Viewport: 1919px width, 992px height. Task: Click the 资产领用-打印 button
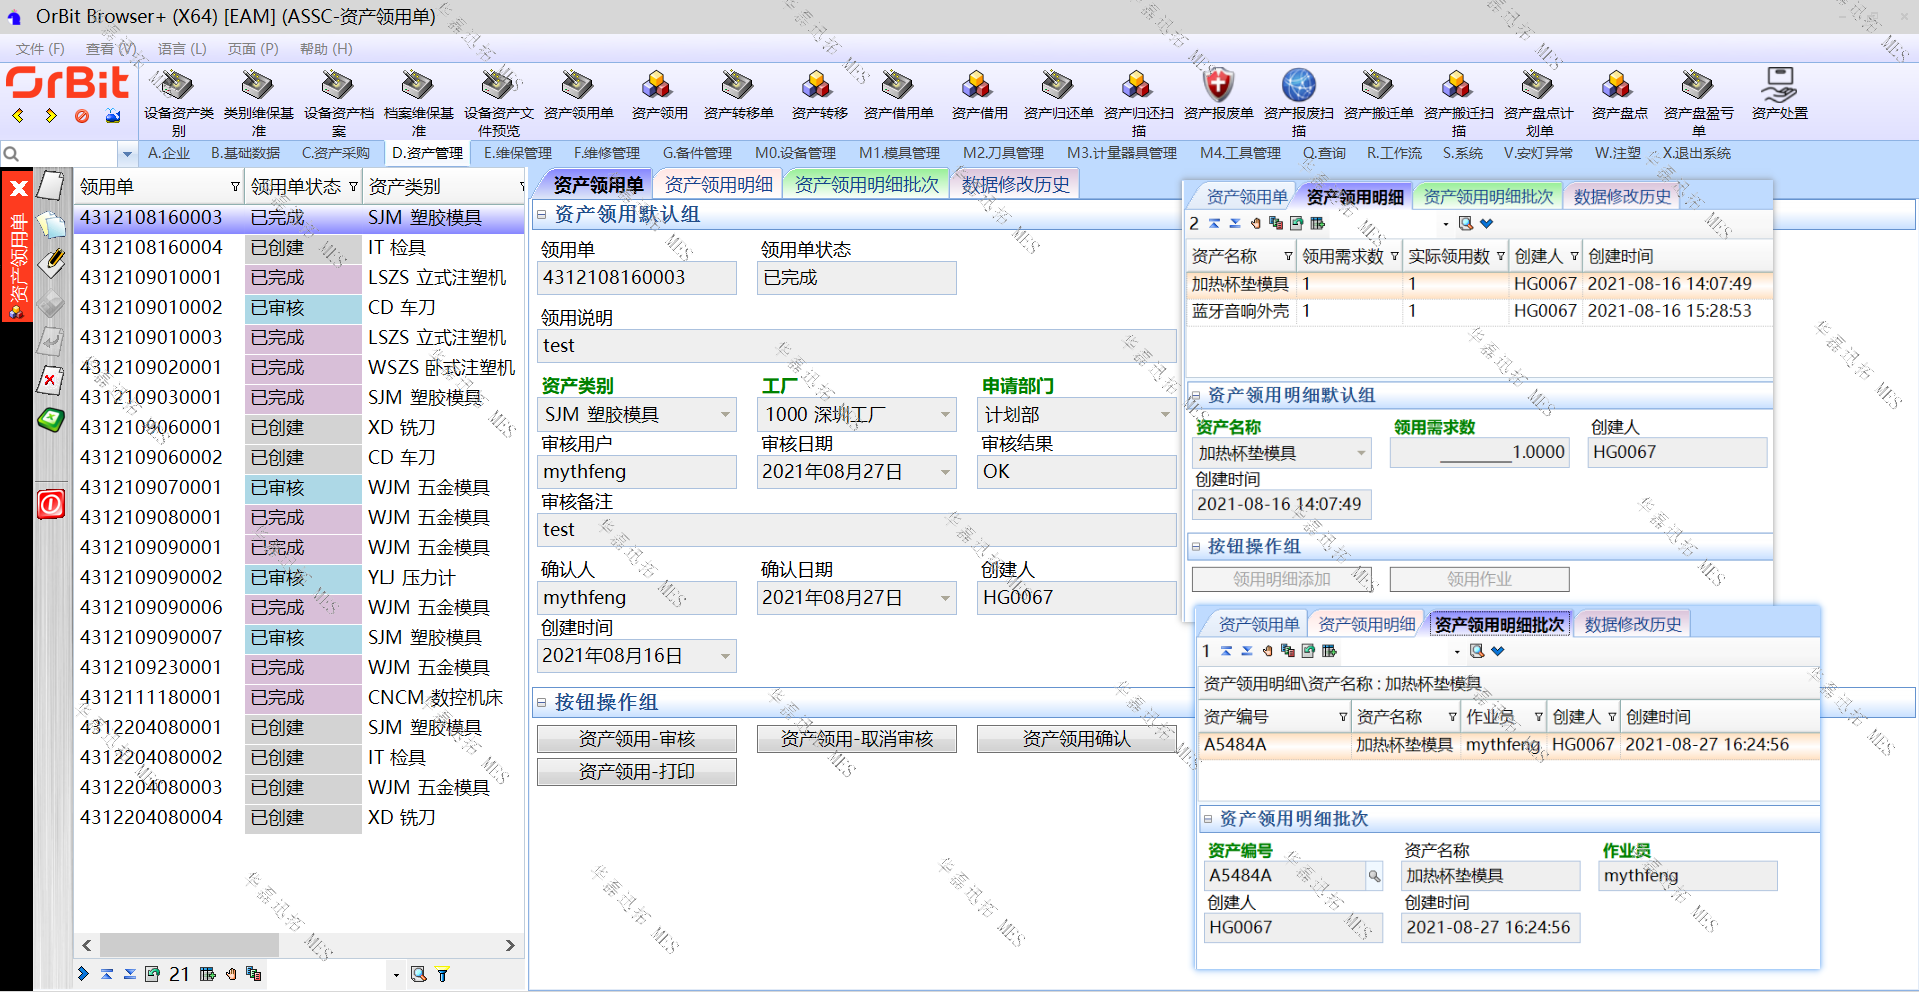click(x=637, y=772)
